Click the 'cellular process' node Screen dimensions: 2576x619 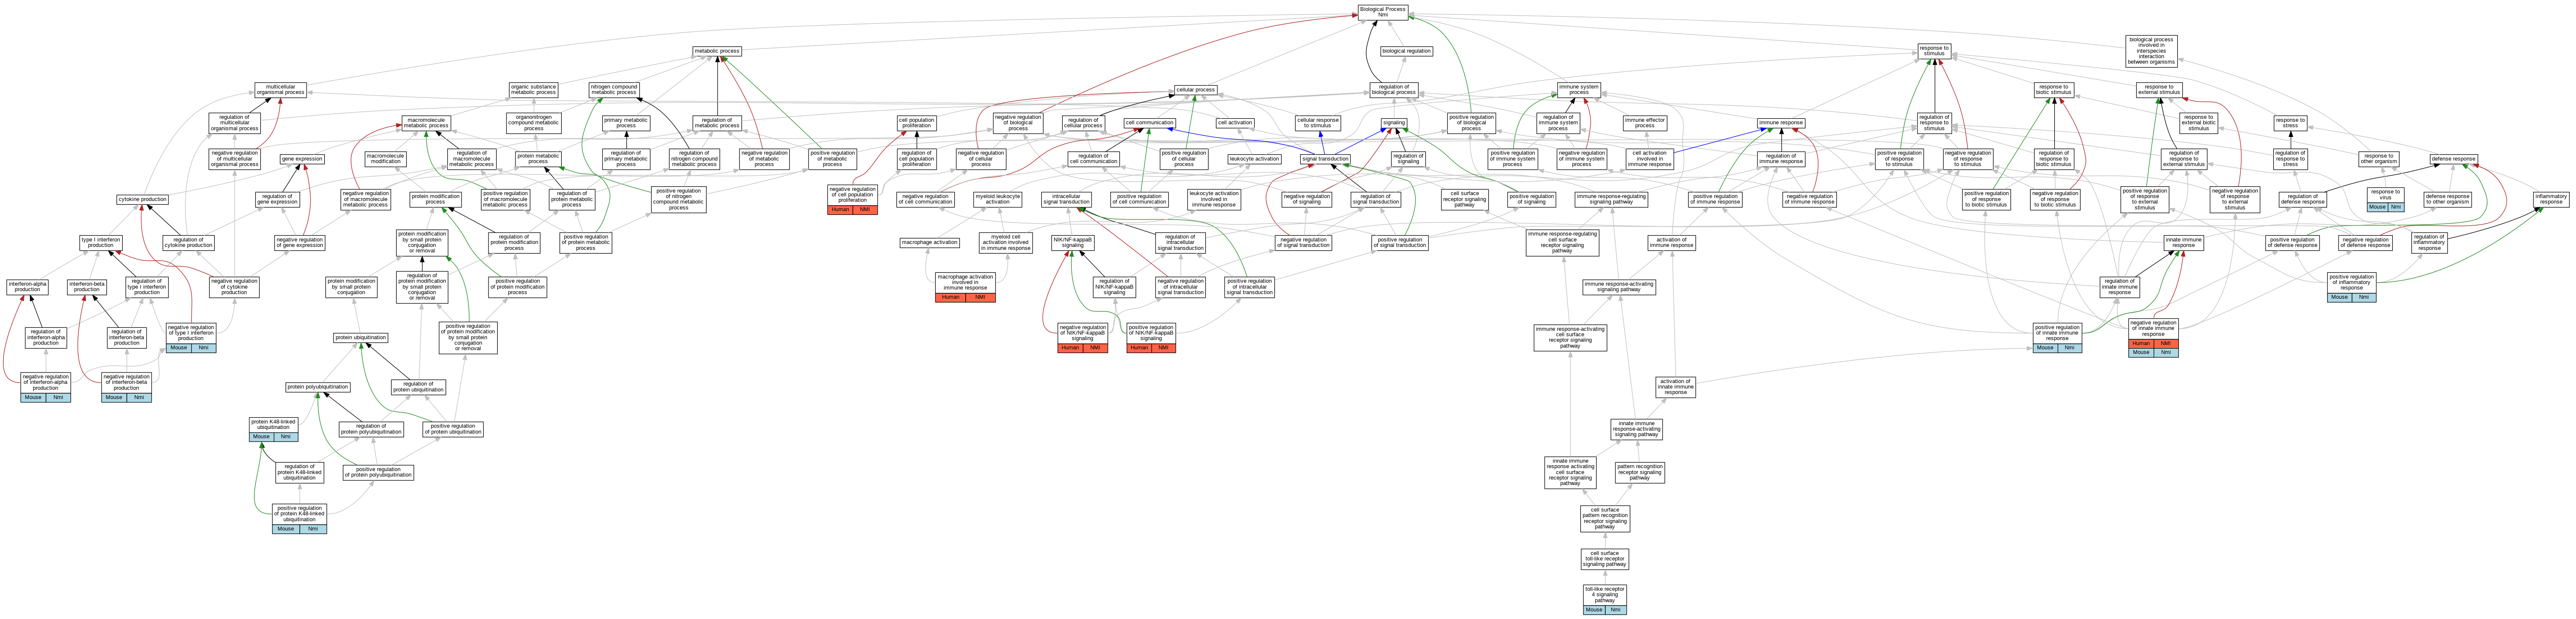1195,90
